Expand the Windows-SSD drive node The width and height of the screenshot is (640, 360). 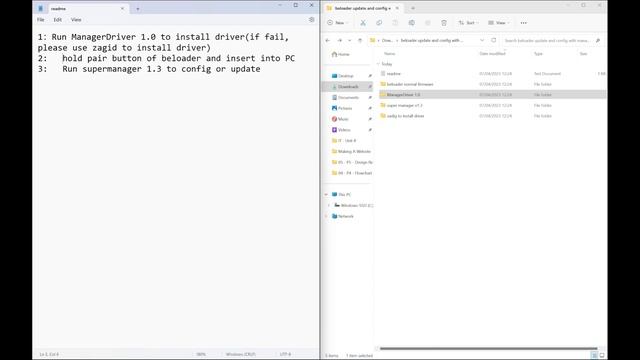329,205
